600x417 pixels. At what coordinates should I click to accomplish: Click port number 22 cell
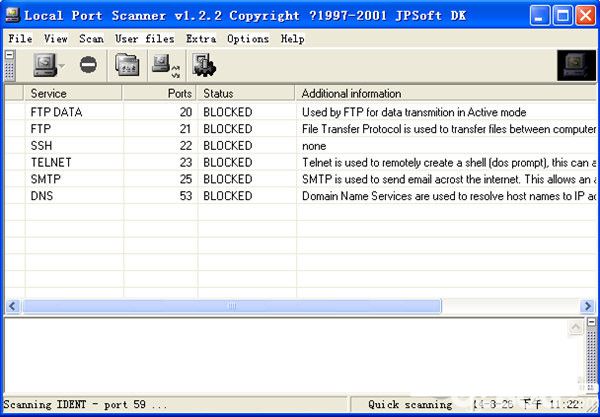pyautogui.click(x=186, y=146)
